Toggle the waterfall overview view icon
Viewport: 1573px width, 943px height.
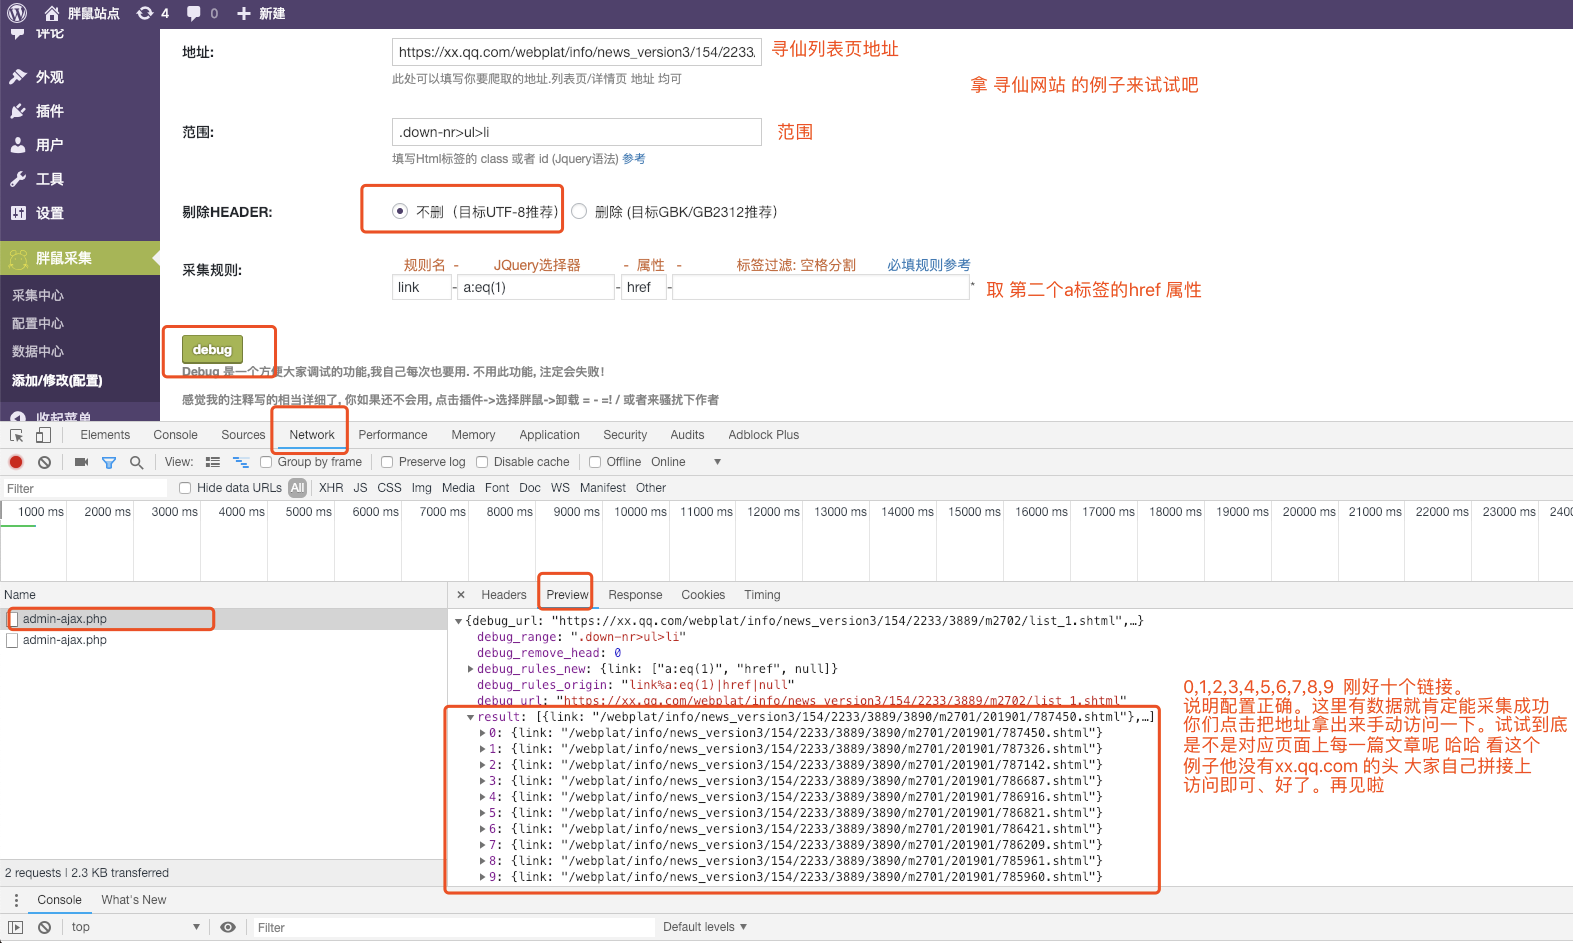[x=241, y=462]
